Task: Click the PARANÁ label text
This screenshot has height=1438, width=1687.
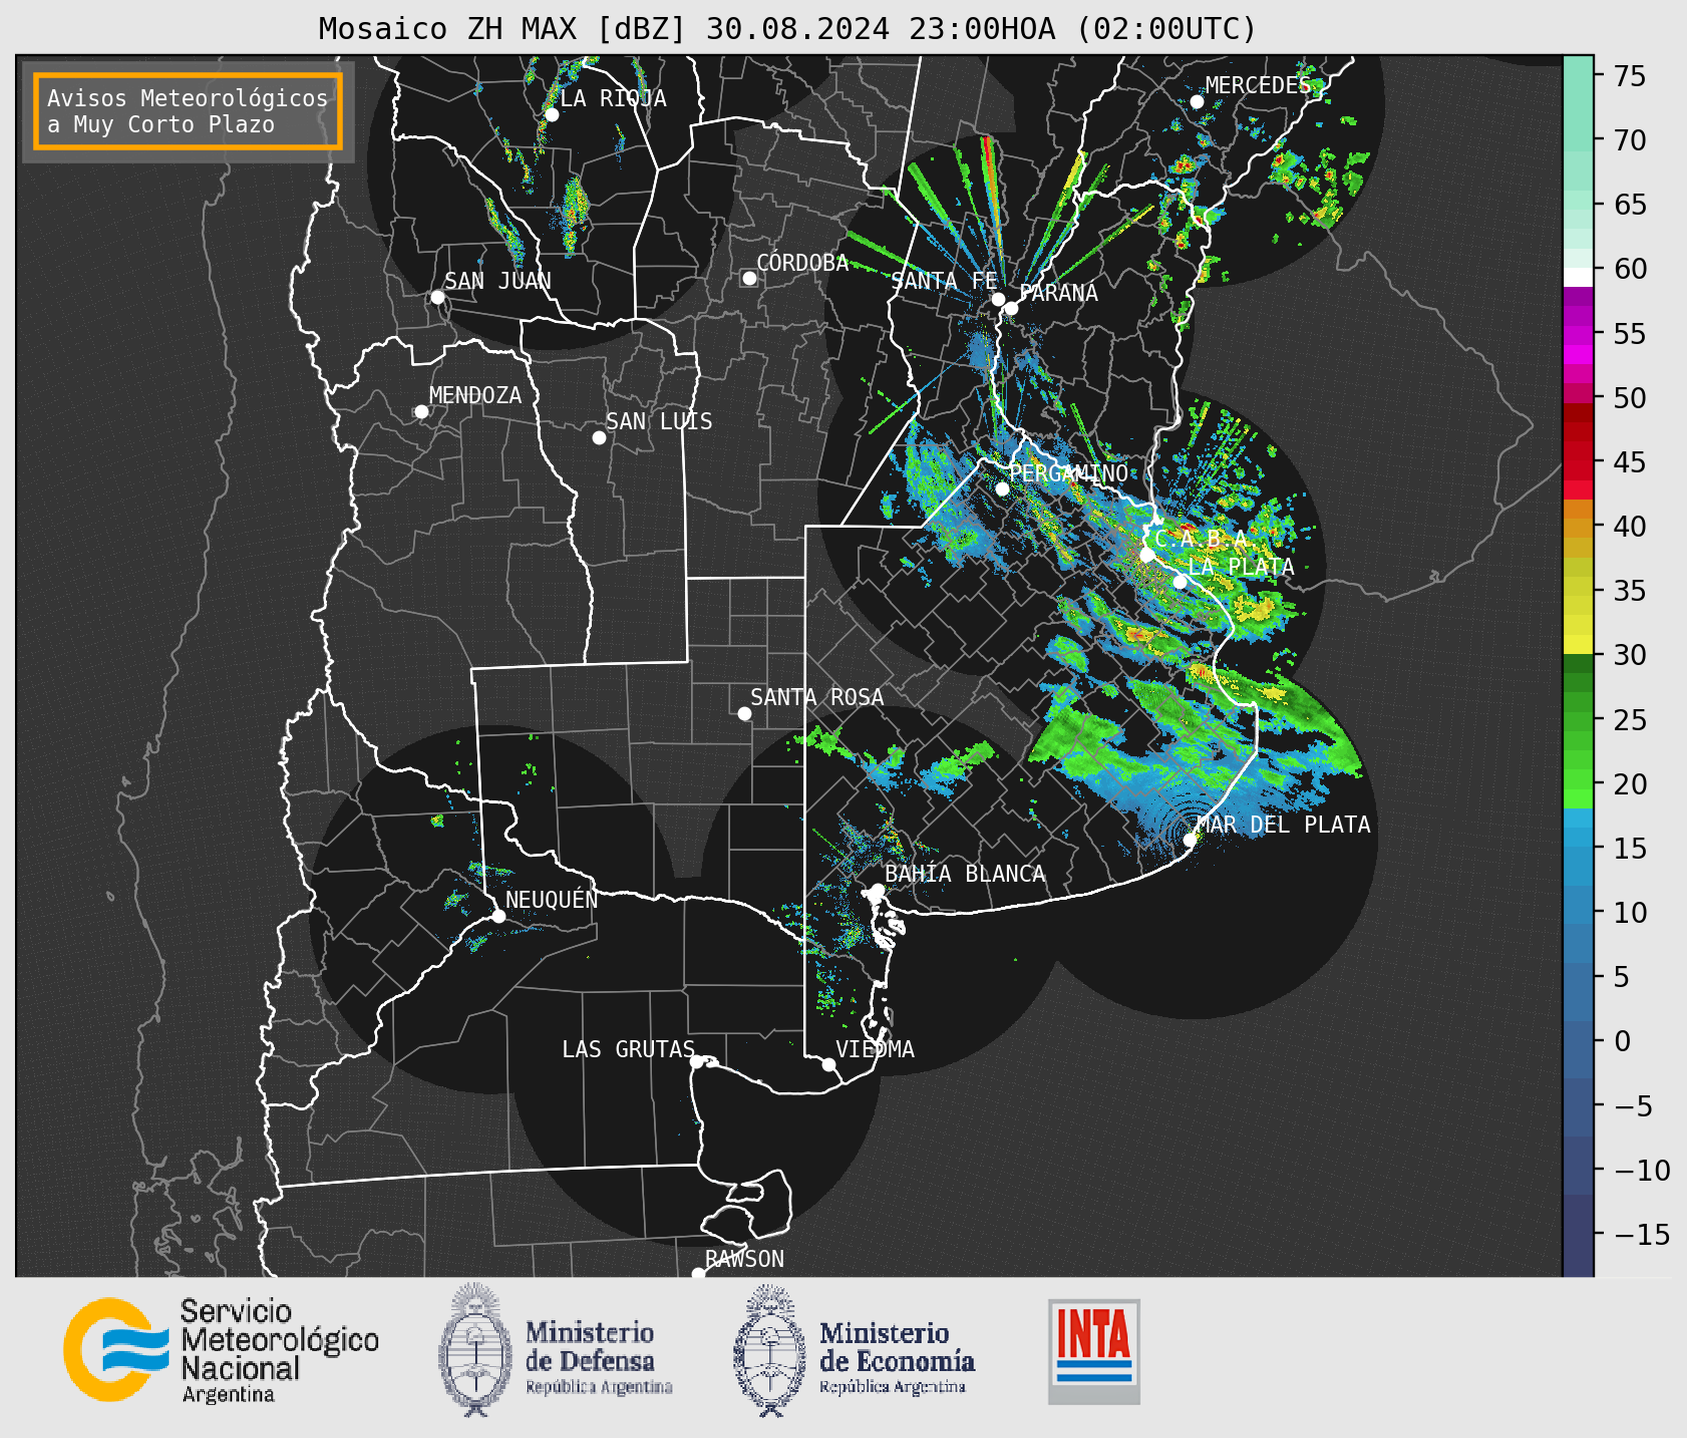Action: (1058, 292)
